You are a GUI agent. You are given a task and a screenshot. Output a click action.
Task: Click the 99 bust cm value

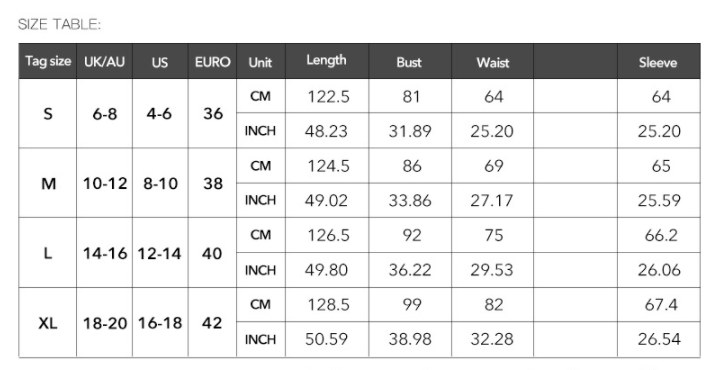tap(411, 305)
